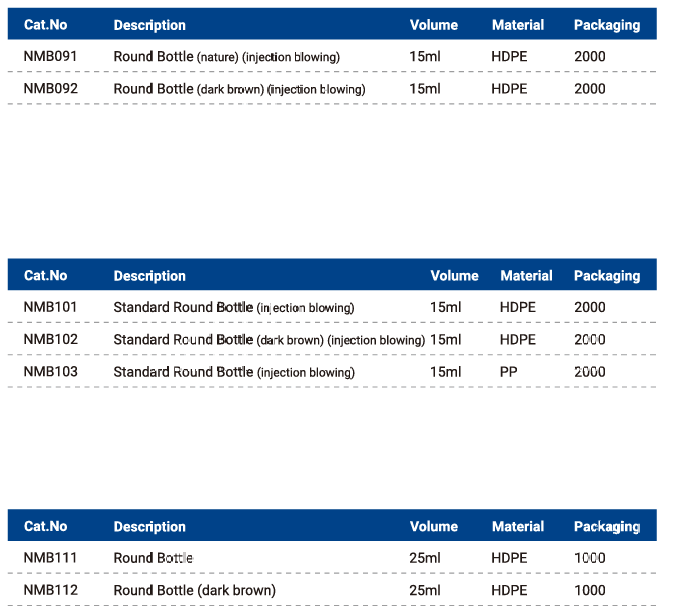Screen dimensions: 690x610
Task: Click the 15ml volume for NMB101
Action: [x=445, y=307]
